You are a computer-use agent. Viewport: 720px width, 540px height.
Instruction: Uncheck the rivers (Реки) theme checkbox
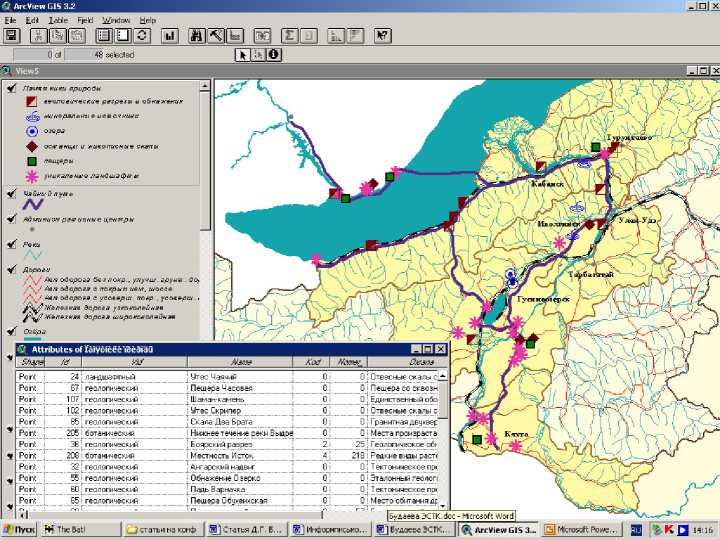(11, 243)
